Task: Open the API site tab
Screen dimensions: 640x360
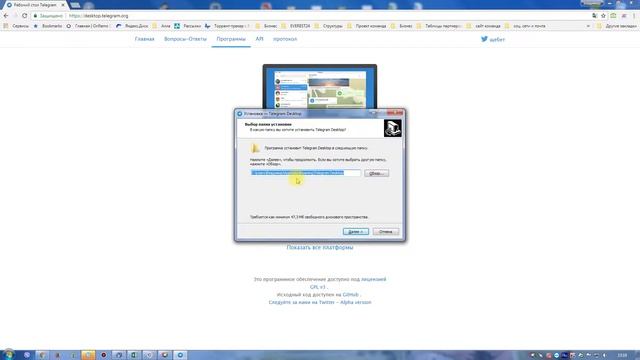Action: (x=260, y=39)
